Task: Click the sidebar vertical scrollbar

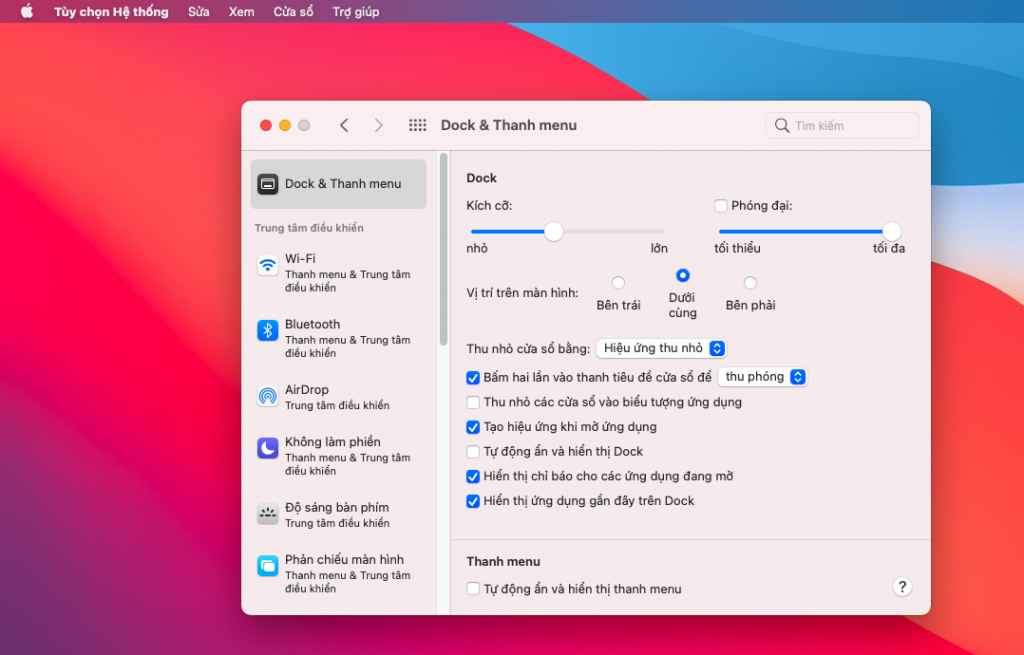Action: (x=443, y=249)
